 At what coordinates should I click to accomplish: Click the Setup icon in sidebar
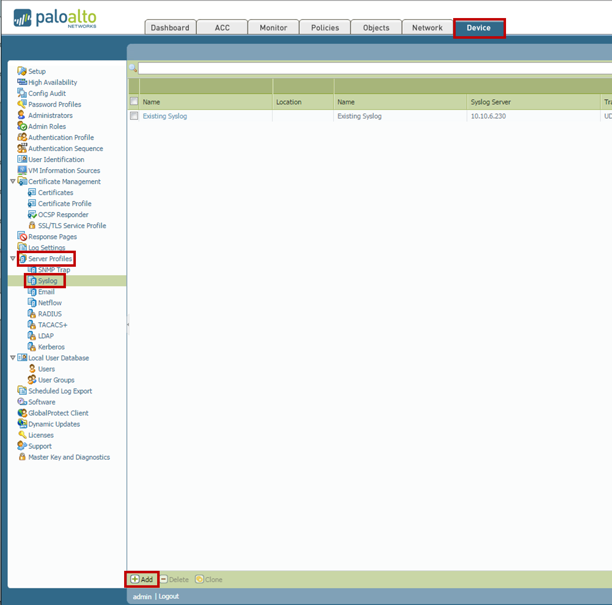[22, 71]
